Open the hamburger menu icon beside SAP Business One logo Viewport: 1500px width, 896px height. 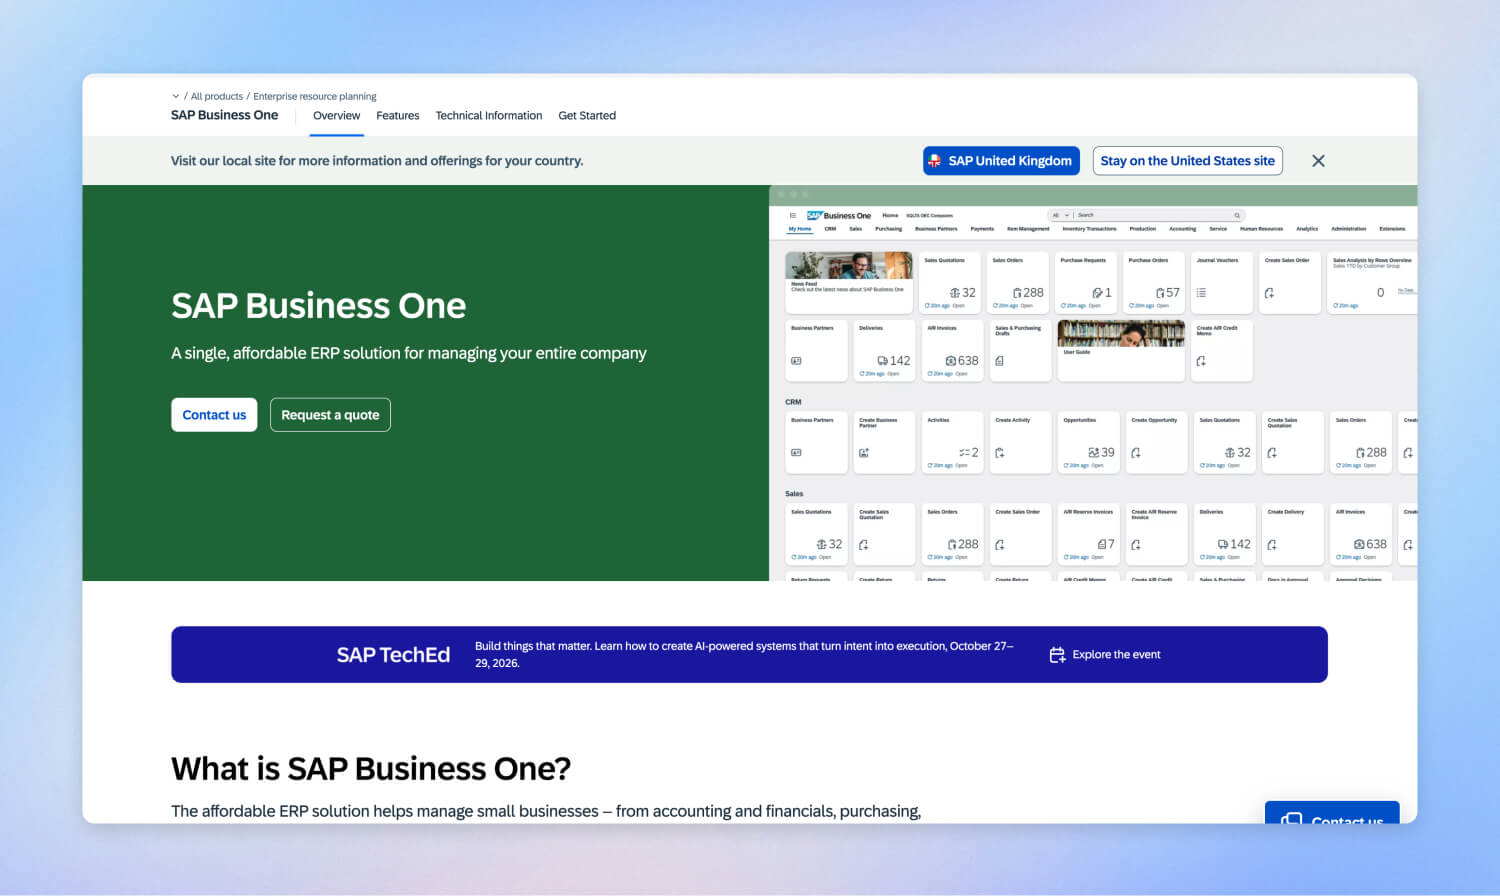click(x=793, y=215)
